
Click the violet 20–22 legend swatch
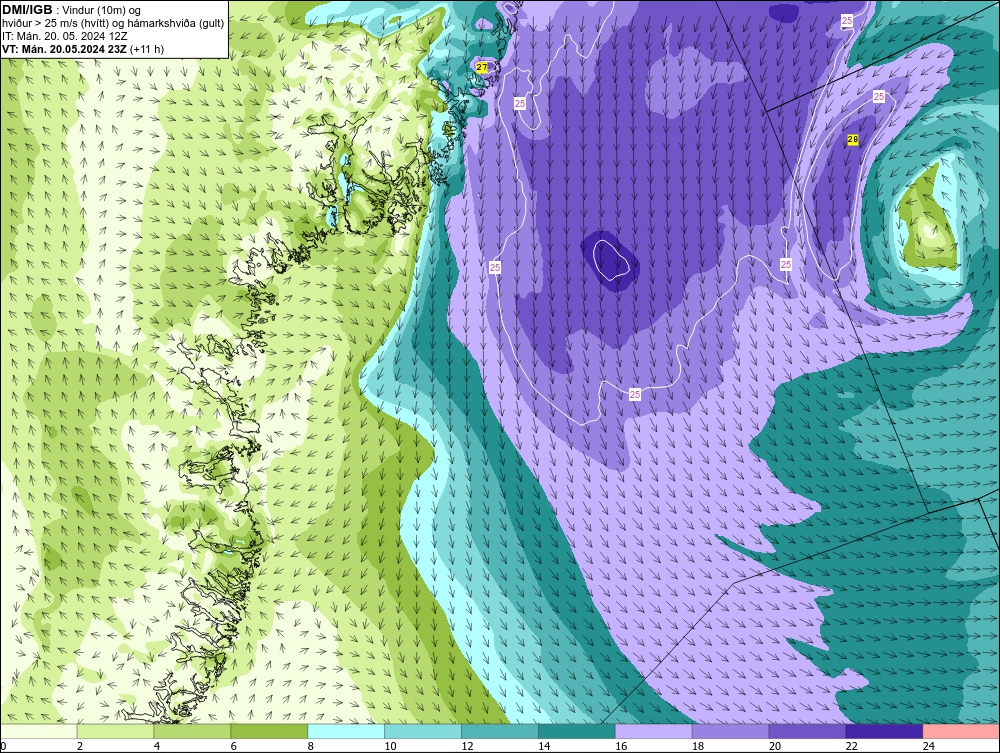pos(807,731)
